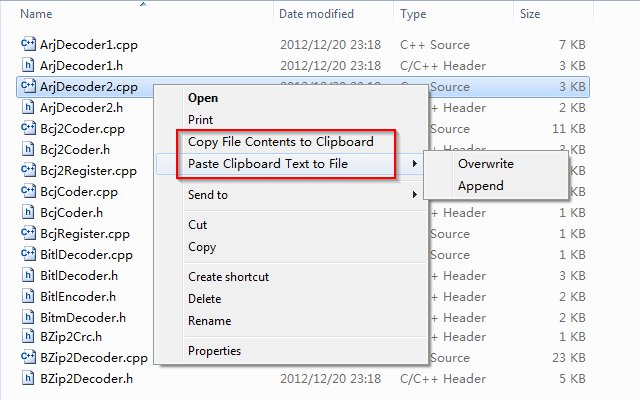
Task: Click the ArjDecoder1.h header file icon
Action: click(x=28, y=65)
